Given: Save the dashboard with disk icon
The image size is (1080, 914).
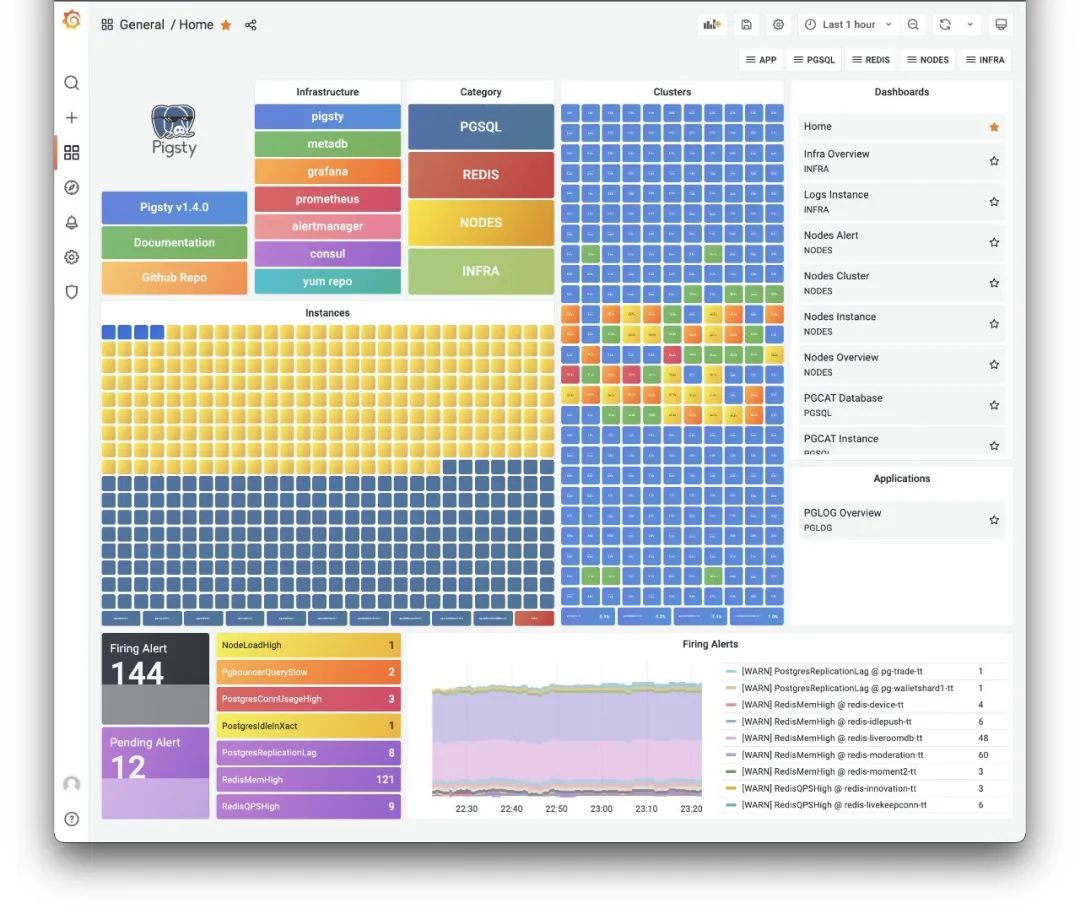Looking at the screenshot, I should 746,25.
